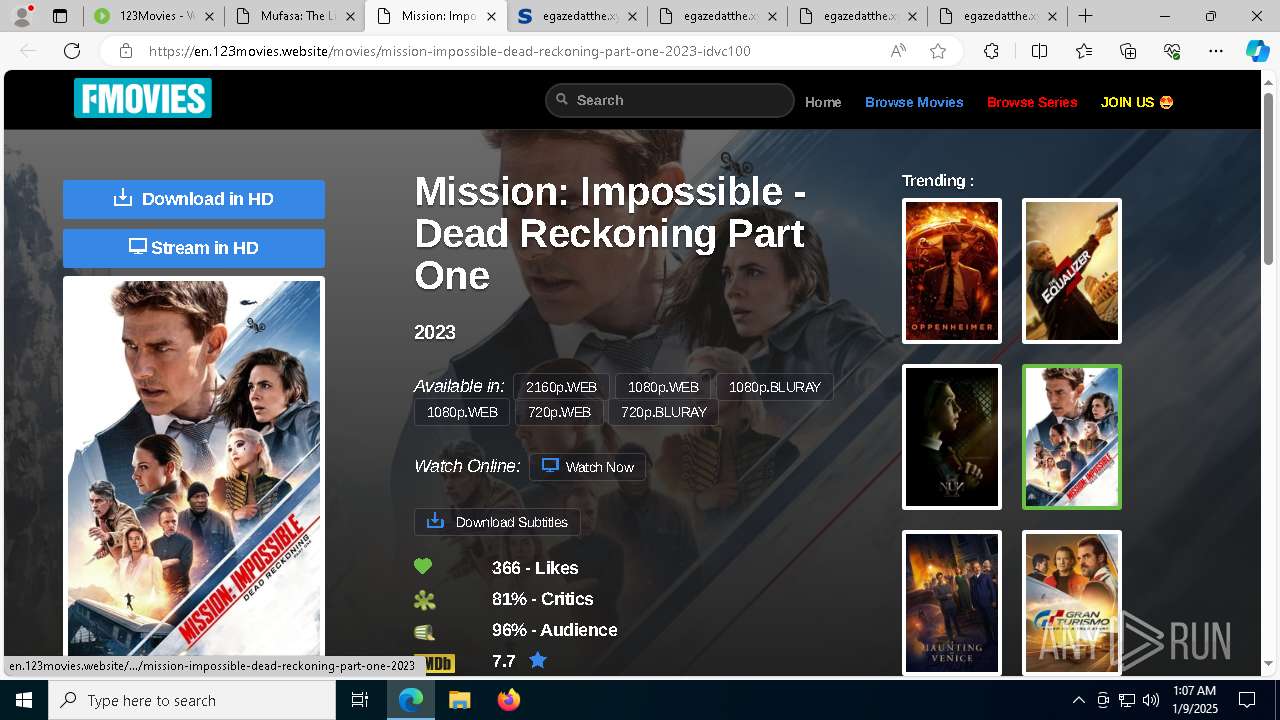Open notification center icon
Image resolution: width=1280 pixels, height=720 pixels.
tap(1247, 700)
